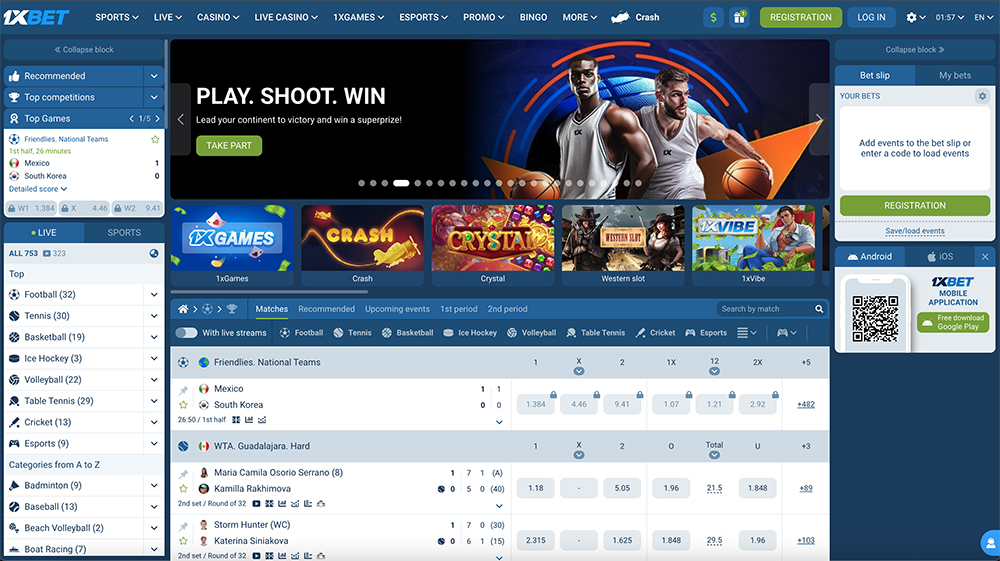
Task: Select the Android app tab
Action: [870, 256]
